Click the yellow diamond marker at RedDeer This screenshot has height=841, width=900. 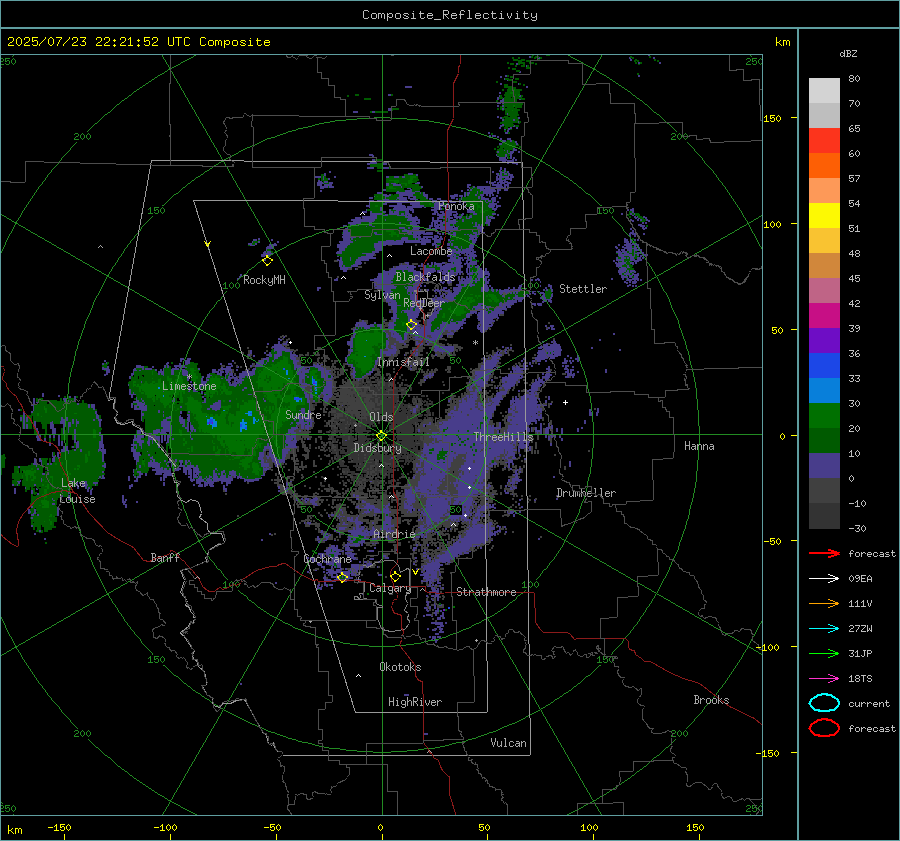[411, 325]
